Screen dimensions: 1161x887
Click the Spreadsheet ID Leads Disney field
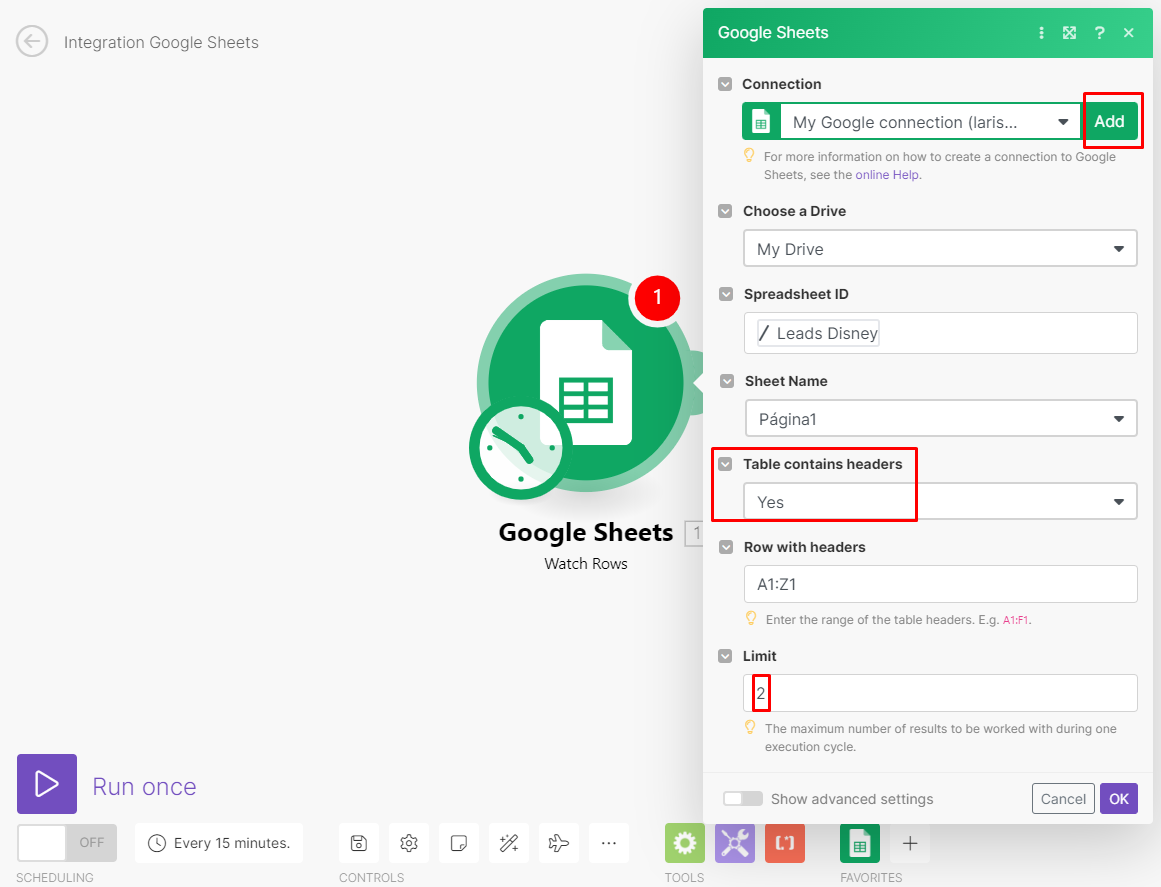coord(940,333)
